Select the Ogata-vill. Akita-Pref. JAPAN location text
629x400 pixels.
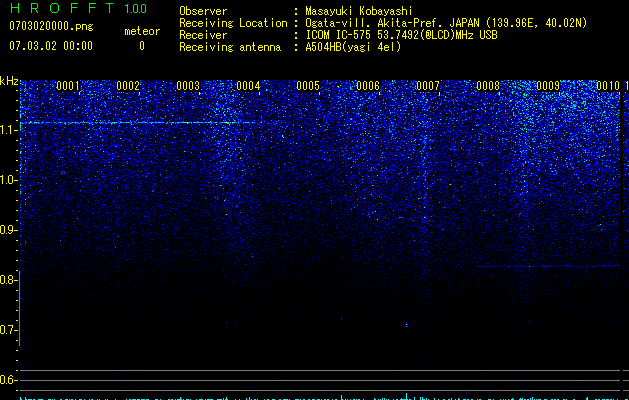click(446, 23)
